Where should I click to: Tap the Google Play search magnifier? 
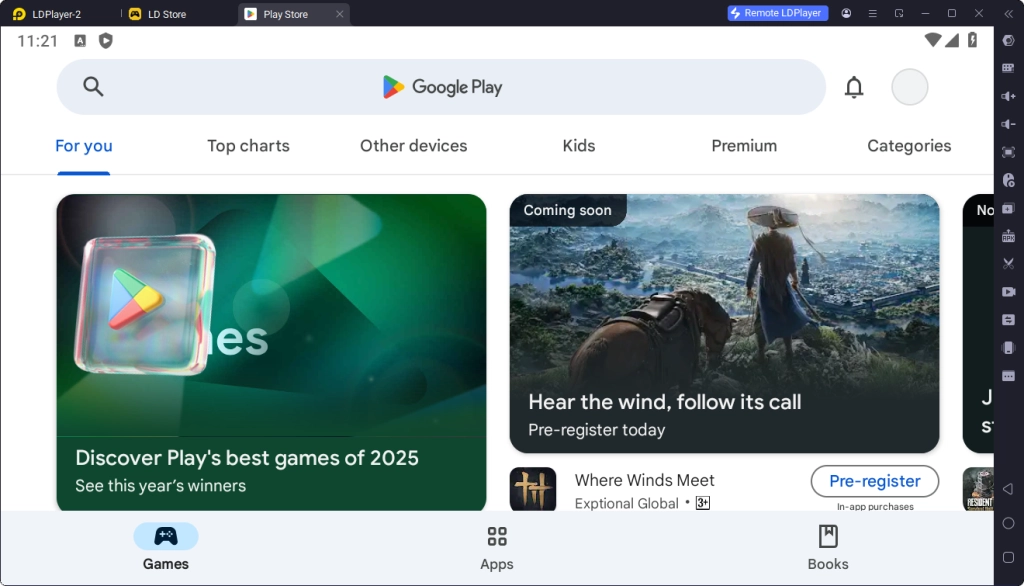[x=91, y=86]
